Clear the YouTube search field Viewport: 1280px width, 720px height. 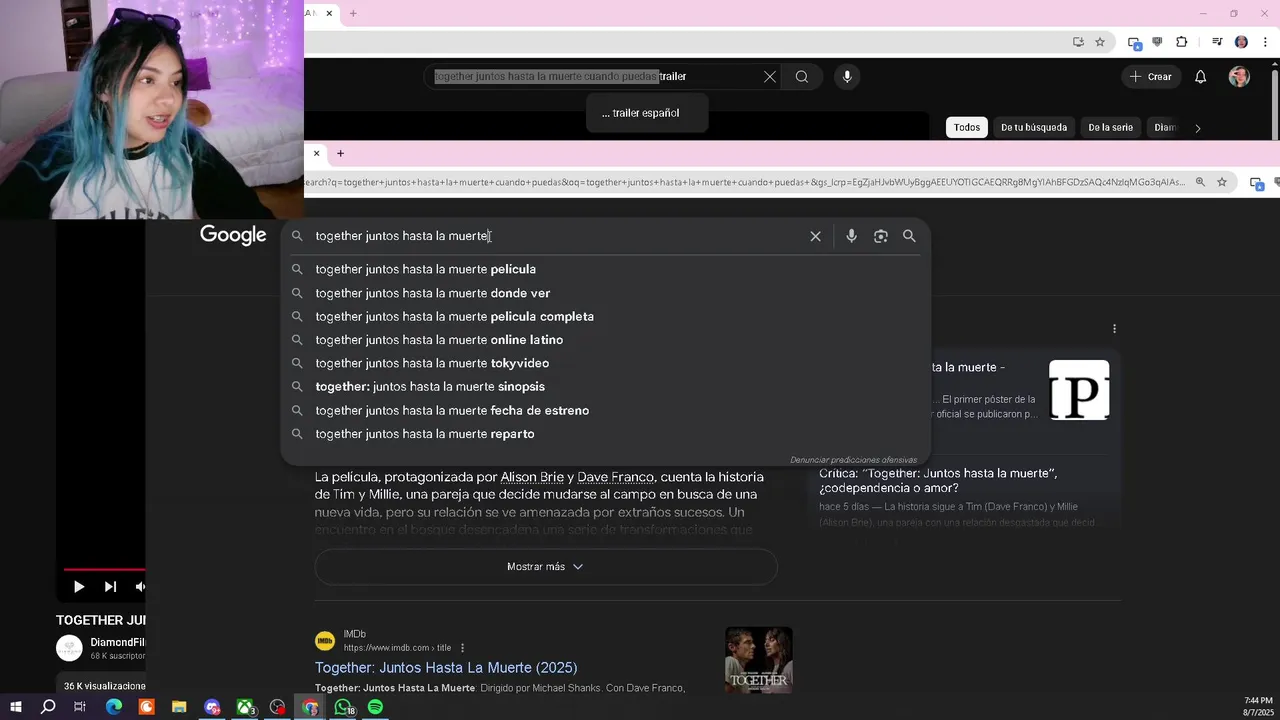pos(769,77)
